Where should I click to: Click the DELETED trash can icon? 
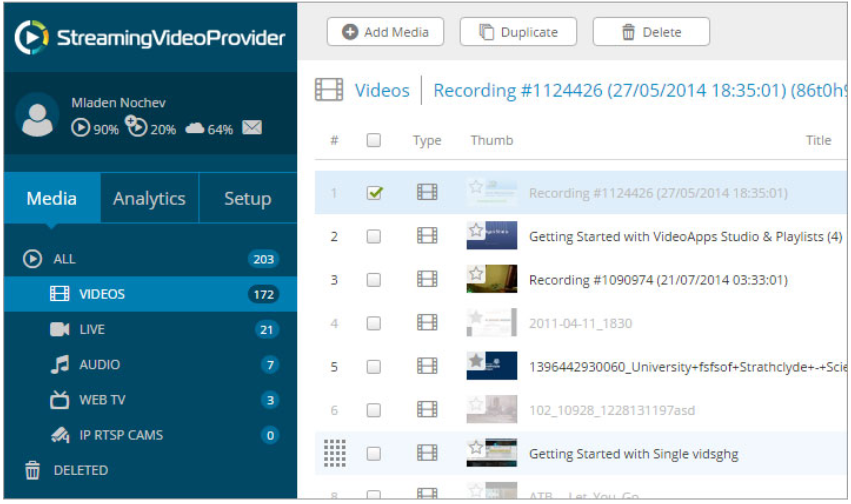33,470
